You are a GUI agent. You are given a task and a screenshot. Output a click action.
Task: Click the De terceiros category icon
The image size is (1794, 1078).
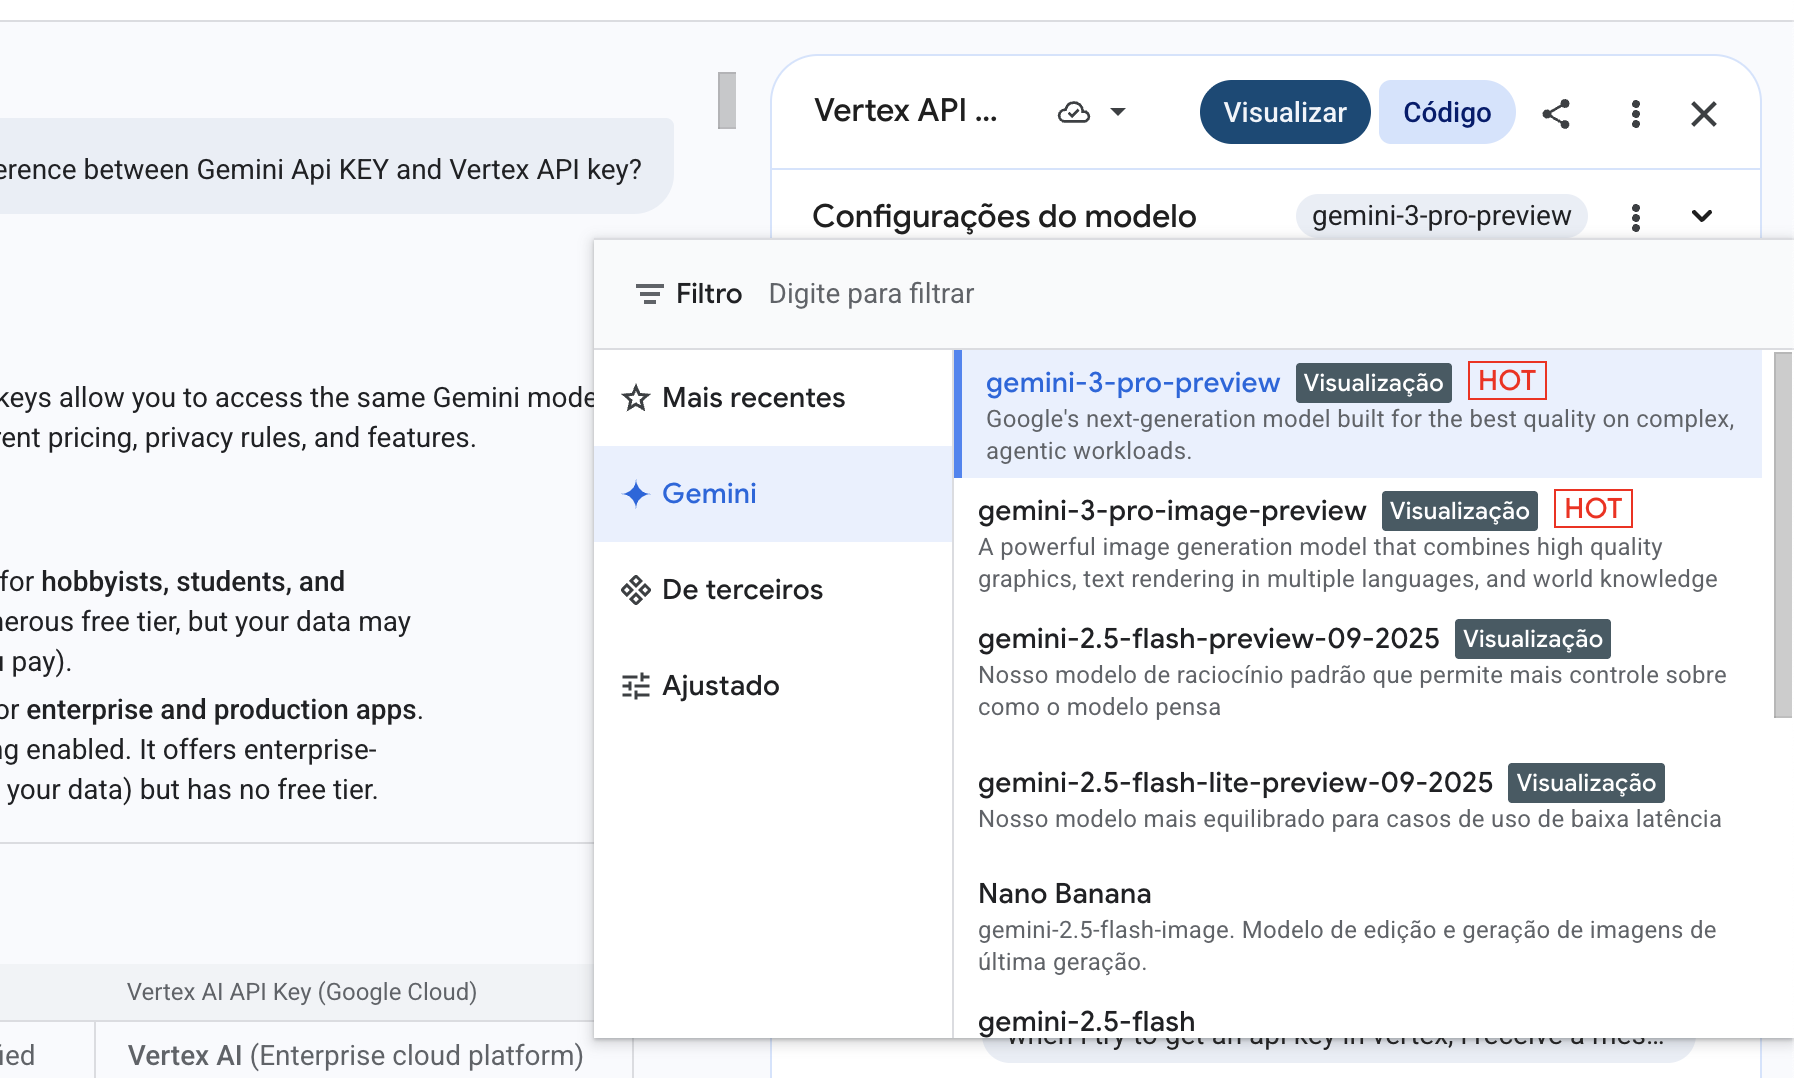click(634, 589)
